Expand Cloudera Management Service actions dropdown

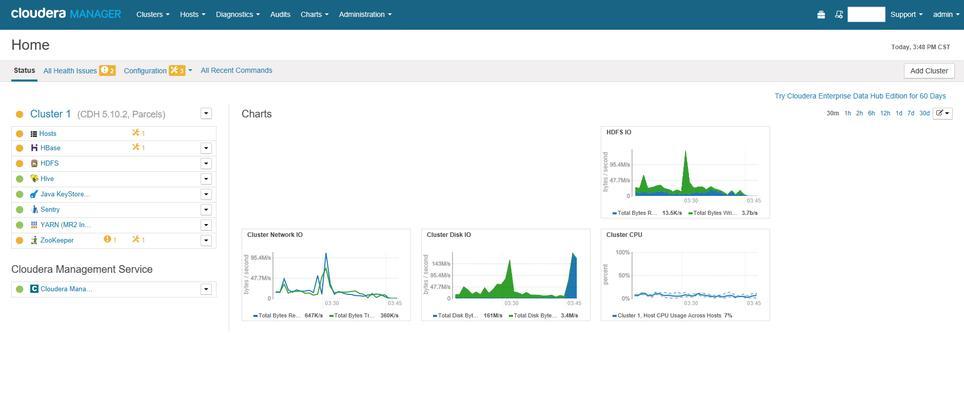206,289
